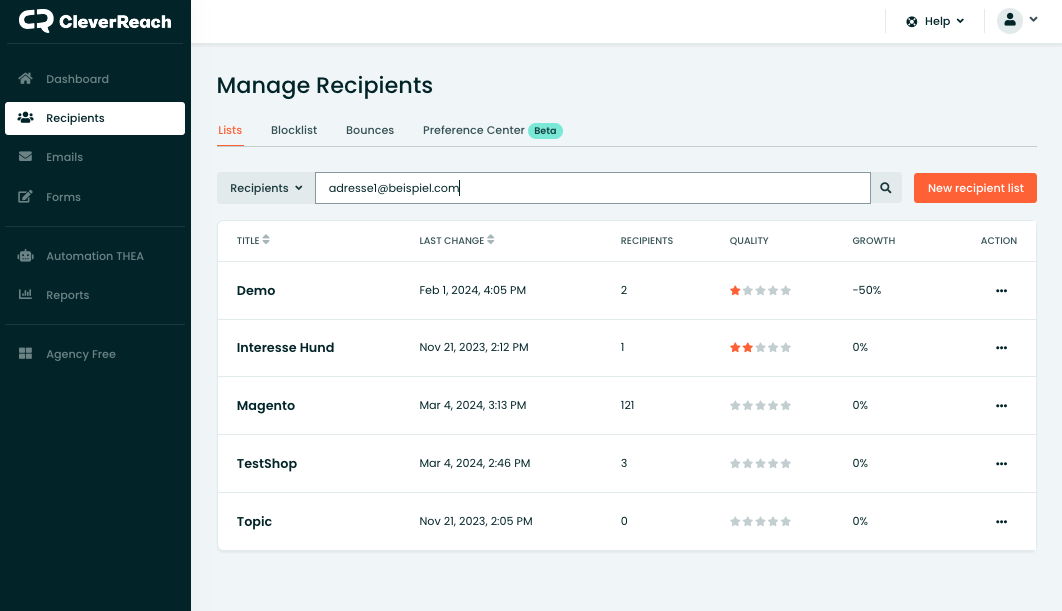Sort lists by Title column
Screen dimensions: 1062x611
[x=253, y=241]
